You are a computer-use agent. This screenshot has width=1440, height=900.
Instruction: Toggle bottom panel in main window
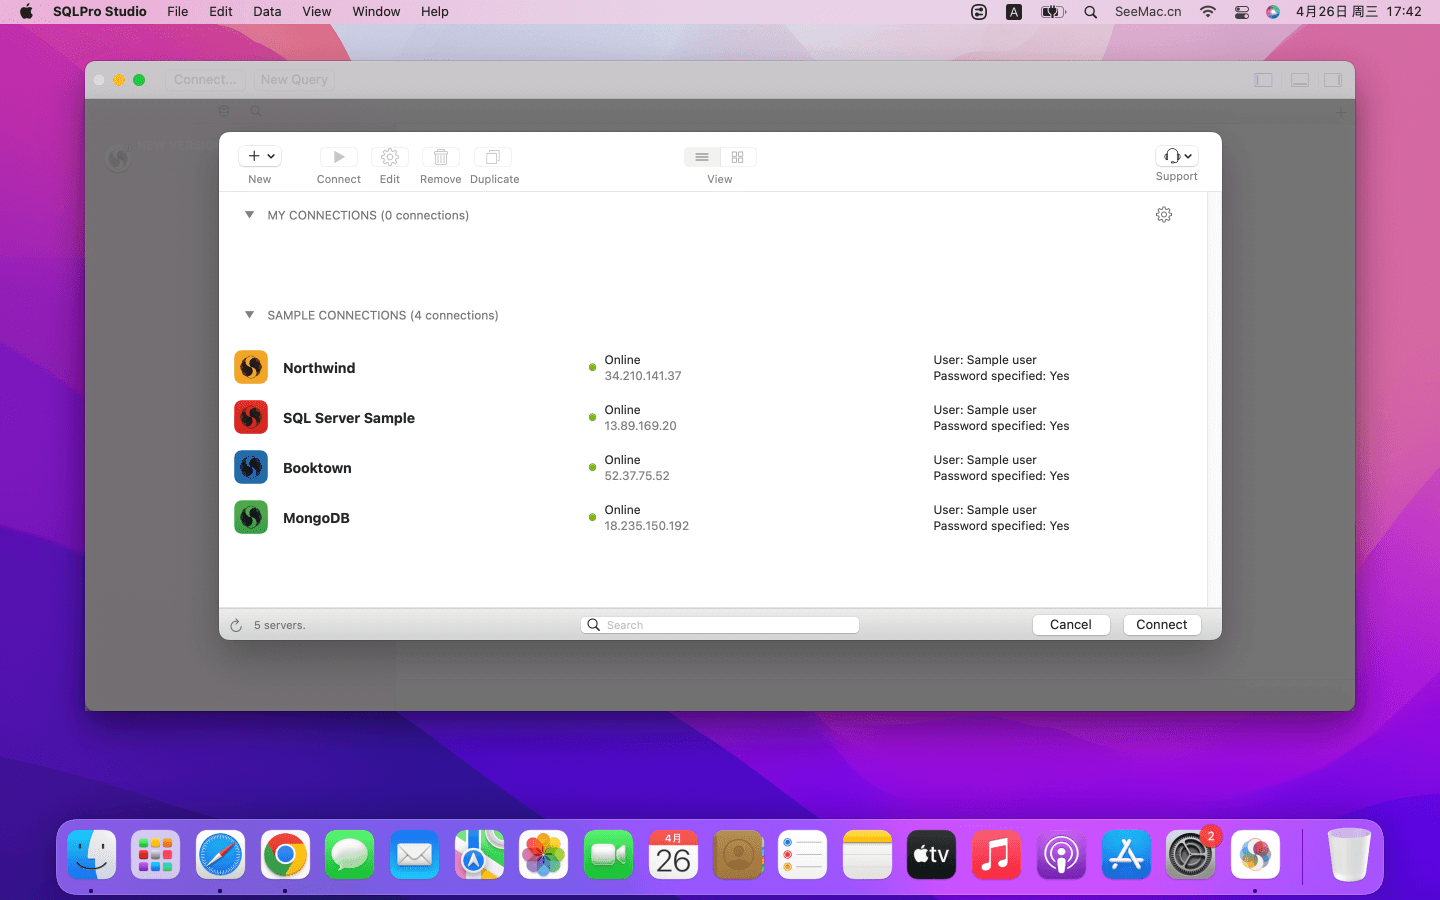[x=1300, y=80]
